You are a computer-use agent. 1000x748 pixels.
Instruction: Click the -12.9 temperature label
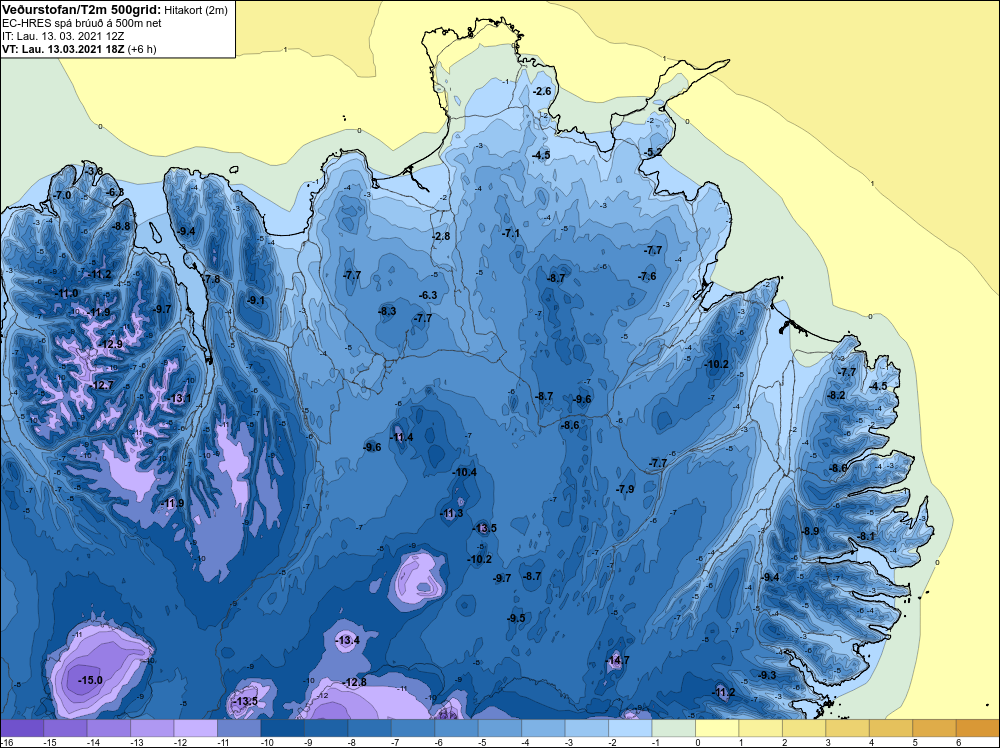[110, 344]
